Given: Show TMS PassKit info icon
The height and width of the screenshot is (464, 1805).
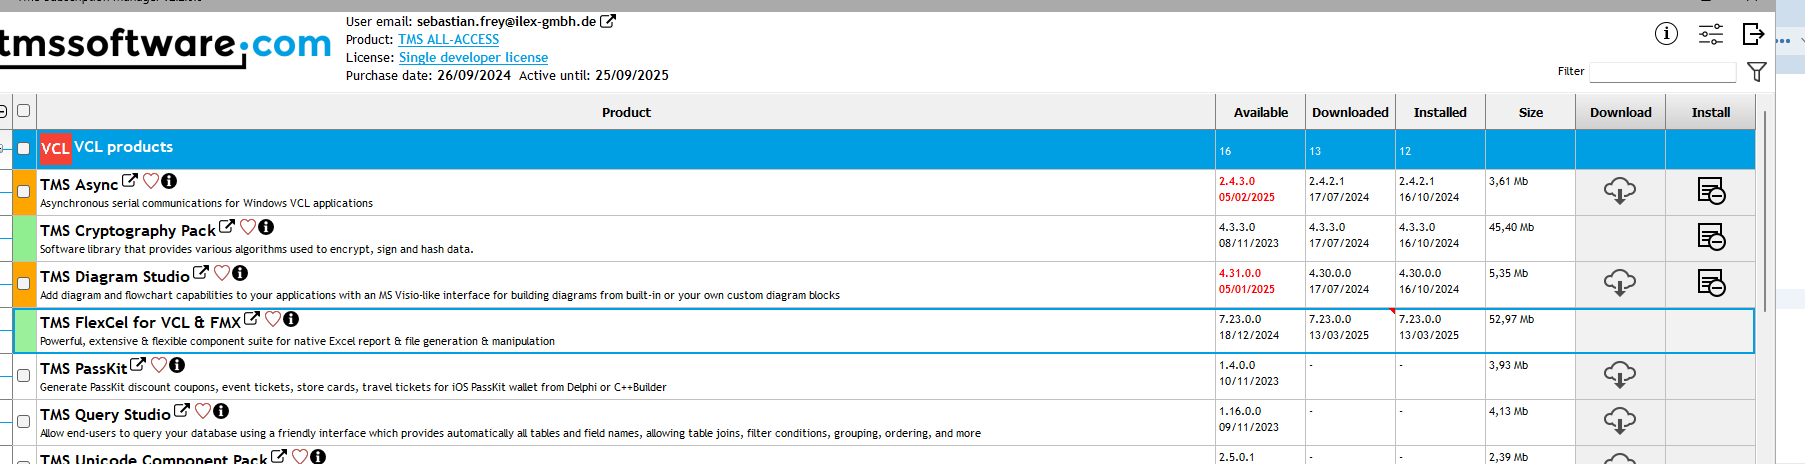Looking at the screenshot, I should click(177, 365).
